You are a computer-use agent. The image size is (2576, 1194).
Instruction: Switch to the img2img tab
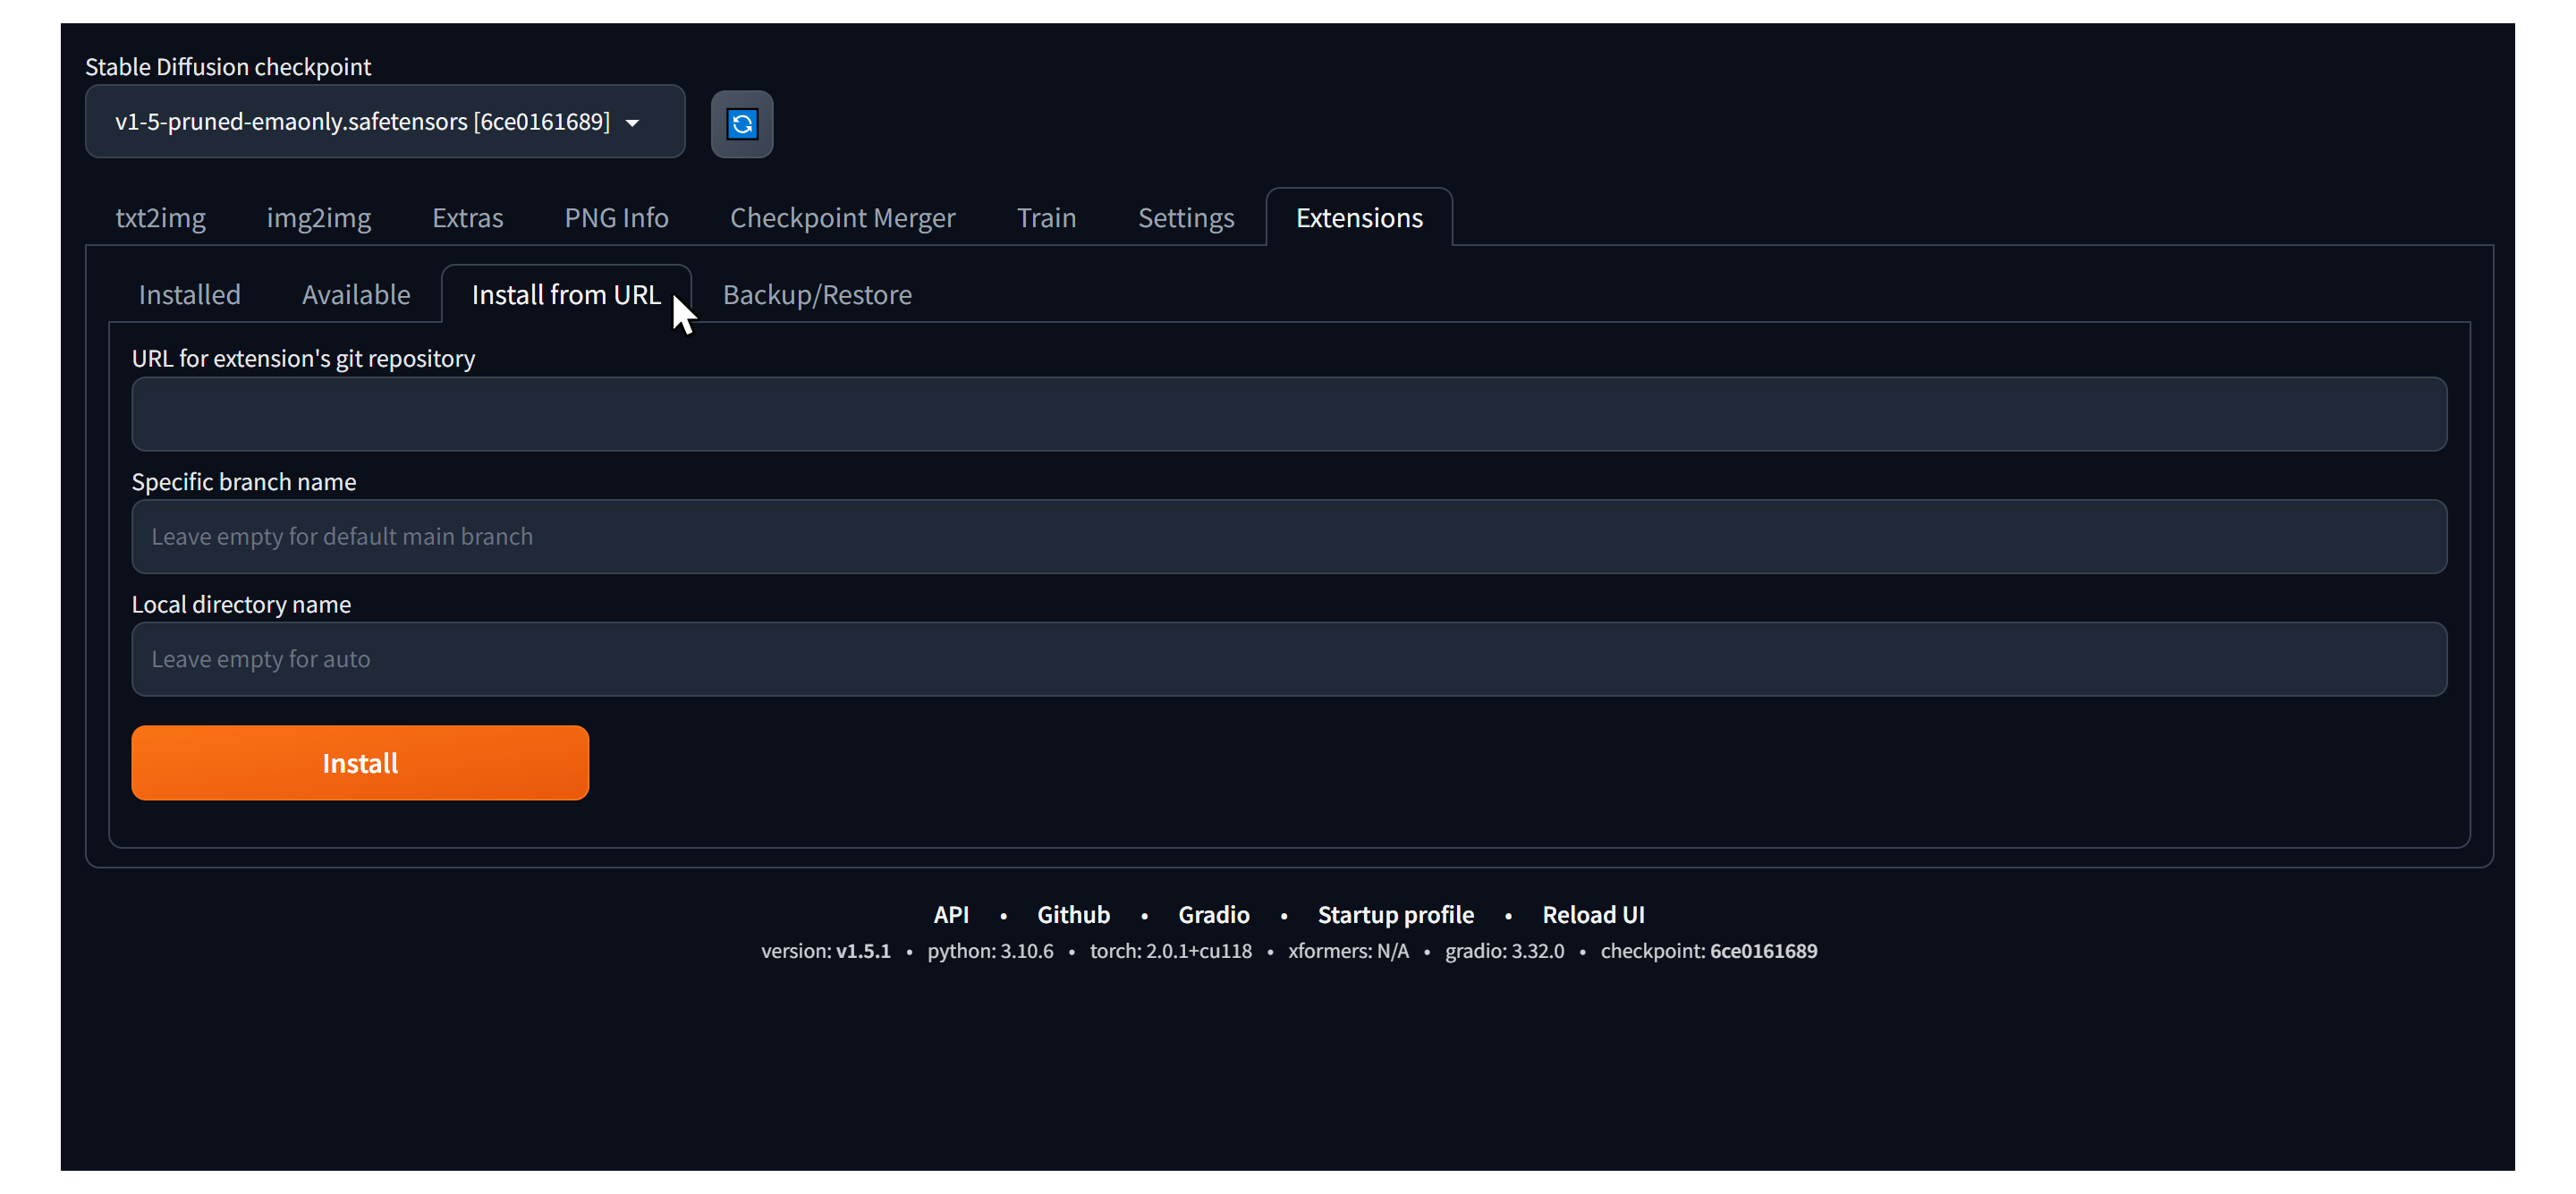click(319, 218)
